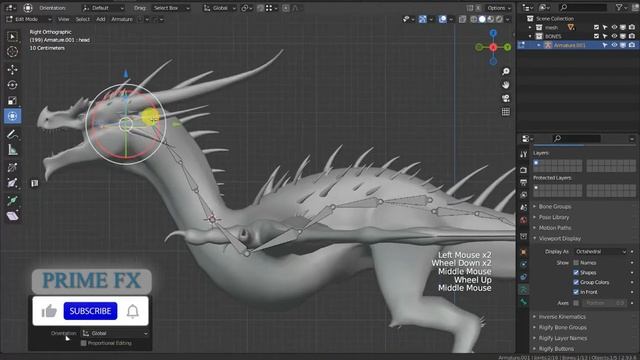This screenshot has width=640, height=360.
Task: Expand the Inverse Kinematics panel
Action: [562, 317]
